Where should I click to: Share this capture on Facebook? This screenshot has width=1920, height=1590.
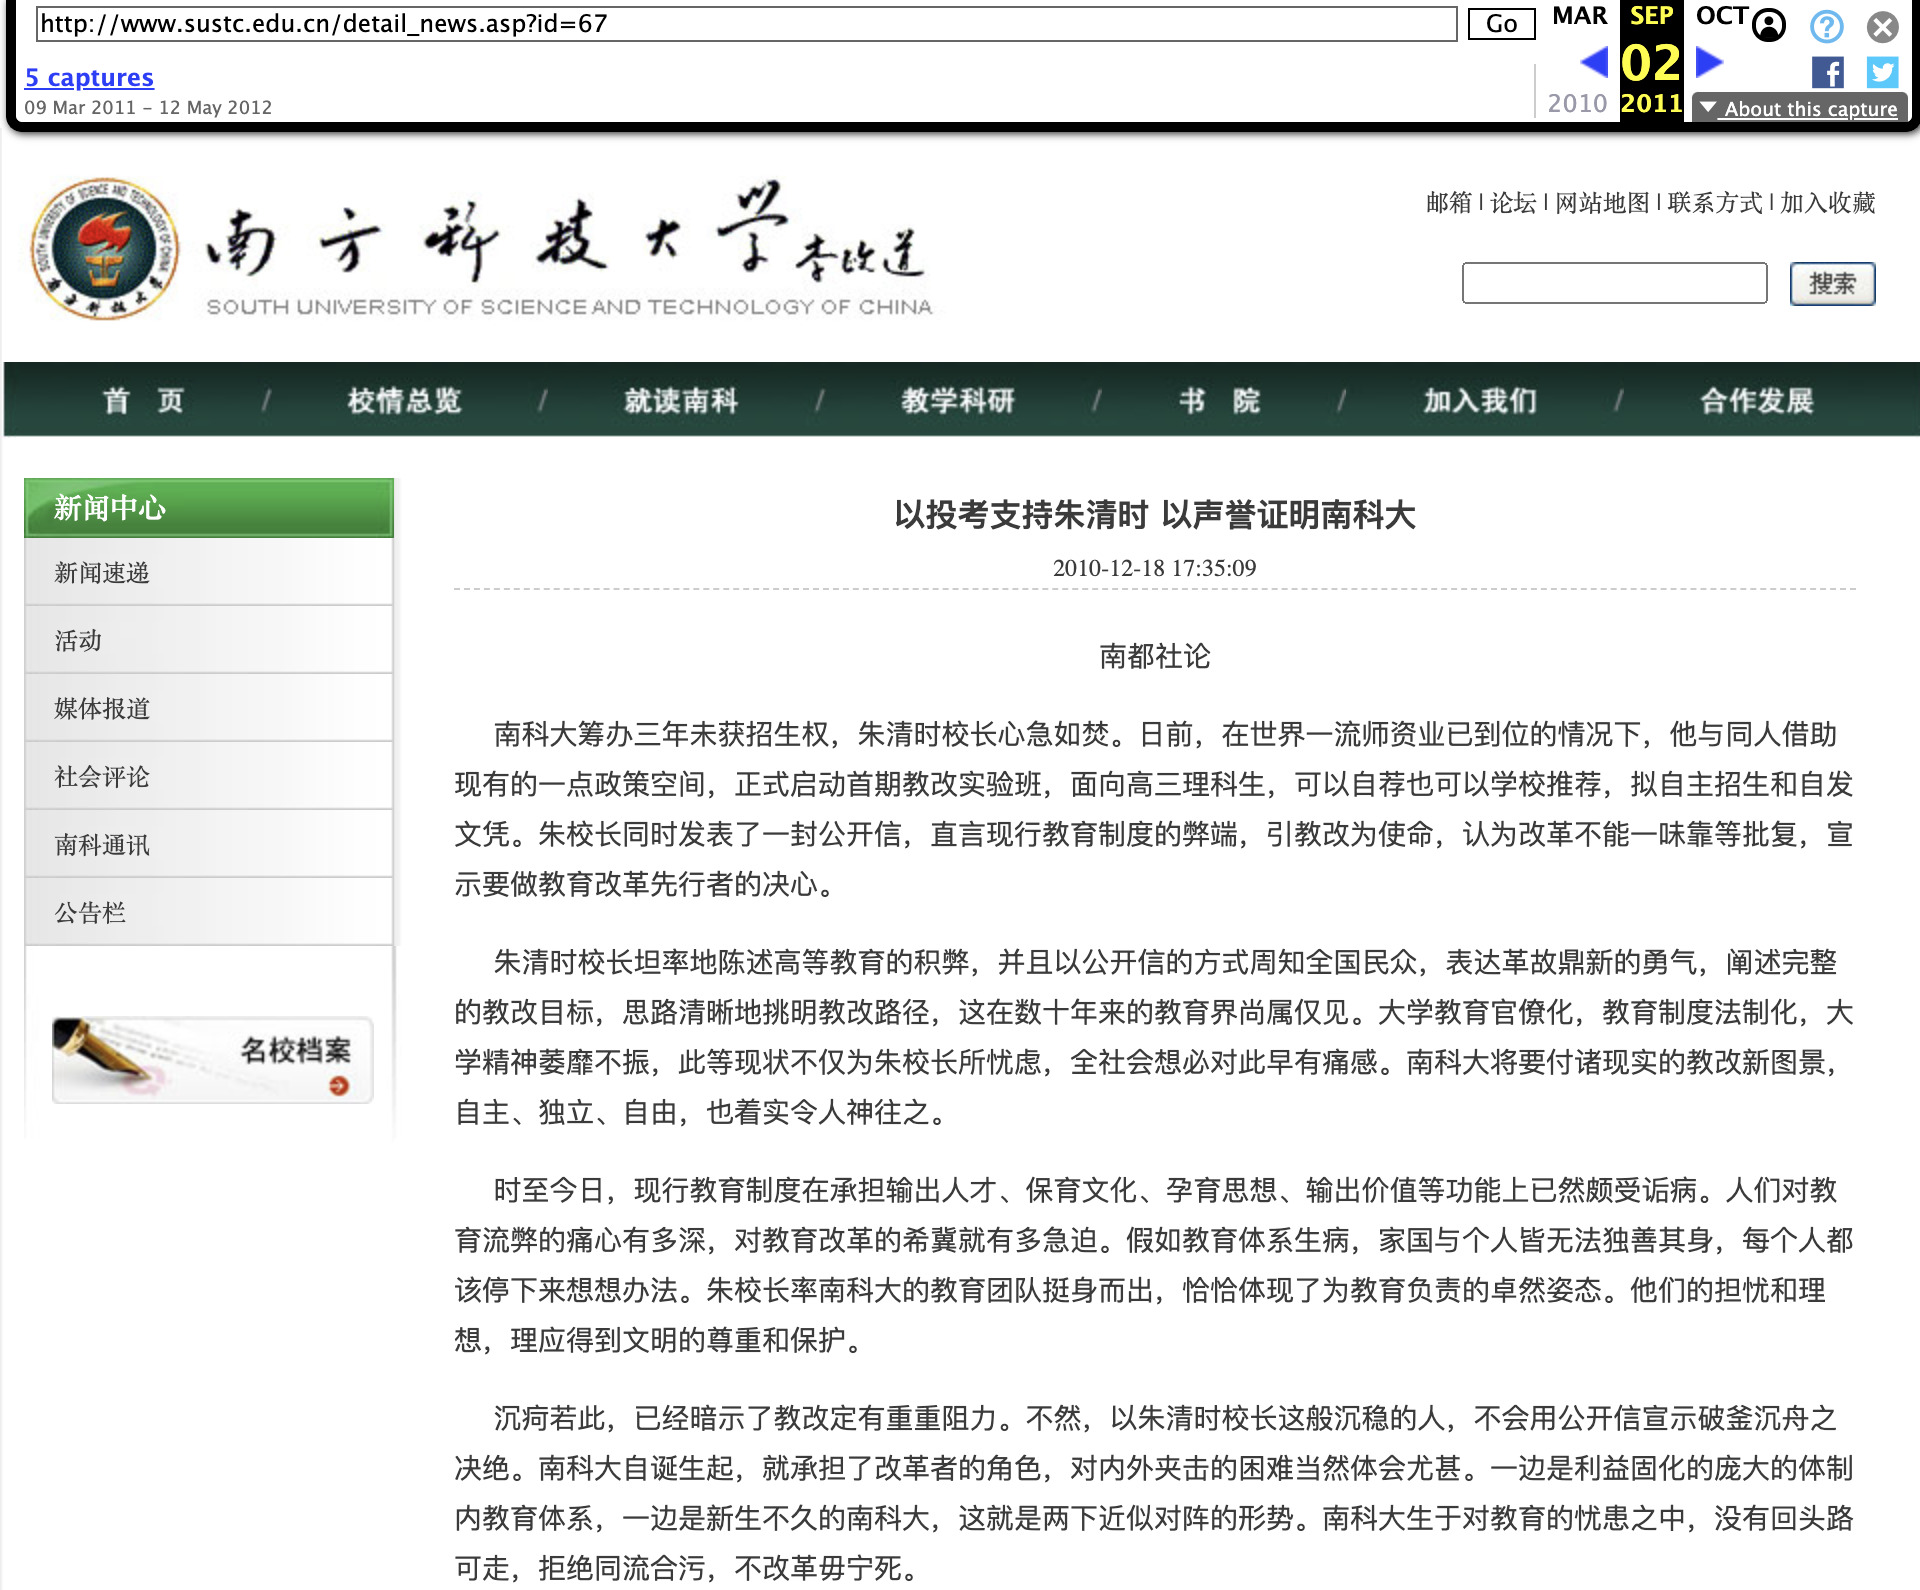point(1829,72)
